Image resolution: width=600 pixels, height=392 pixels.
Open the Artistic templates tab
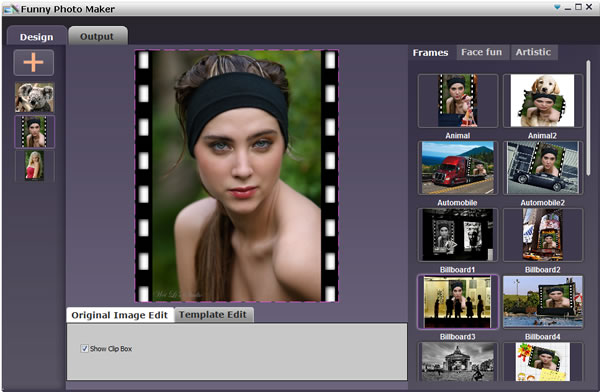(x=533, y=52)
